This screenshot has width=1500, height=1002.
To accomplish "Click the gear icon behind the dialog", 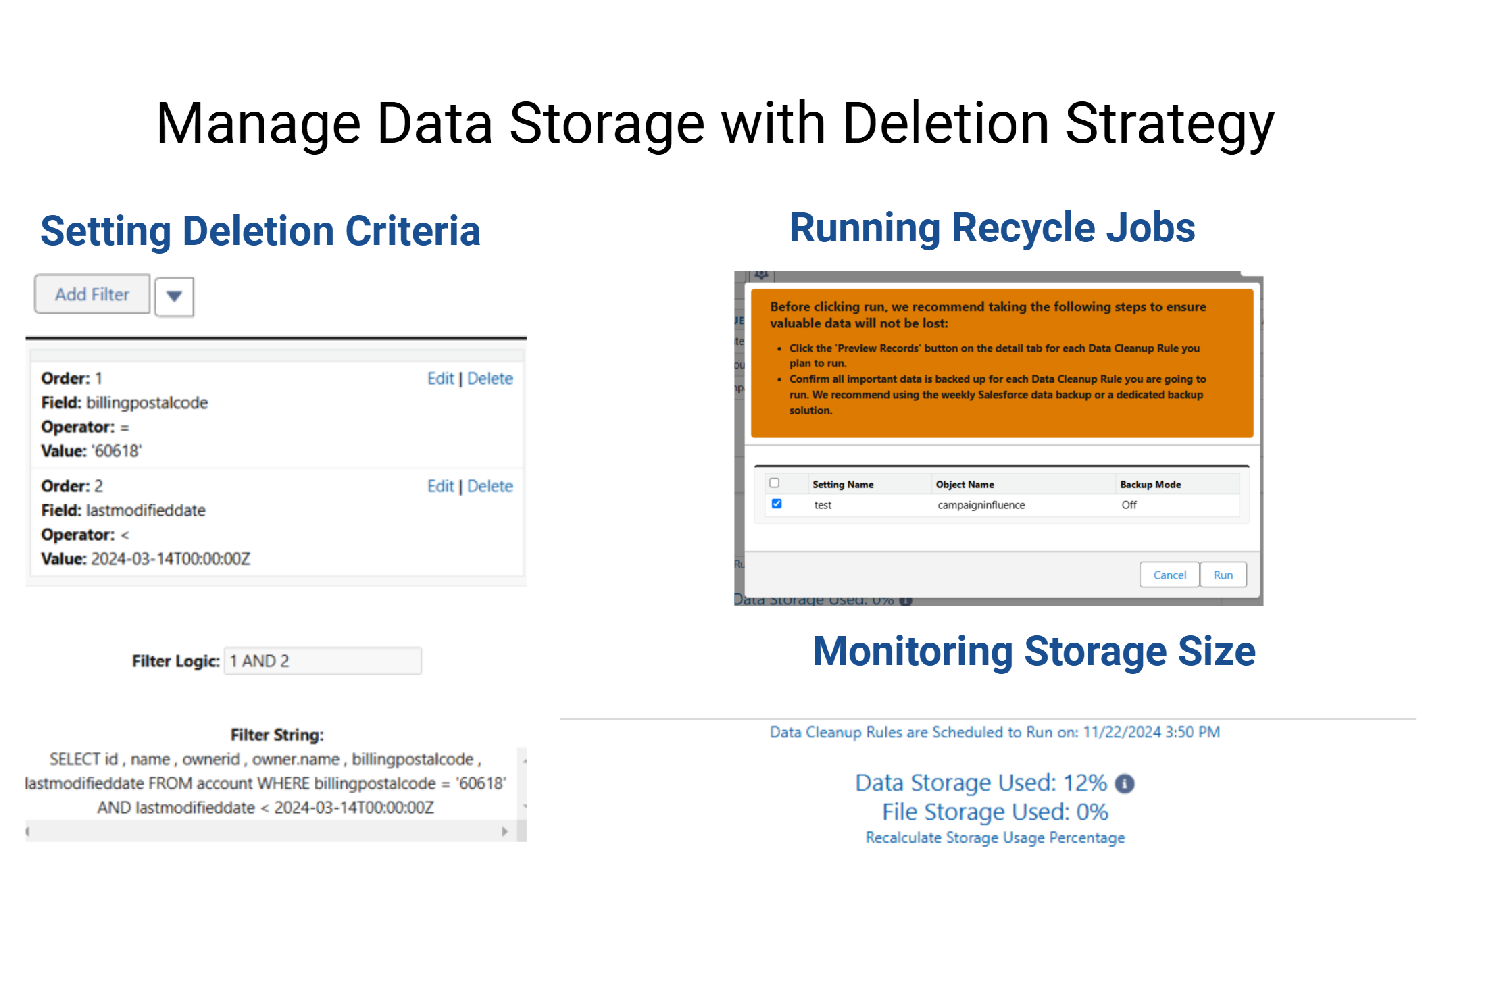I will pyautogui.click(x=761, y=274).
